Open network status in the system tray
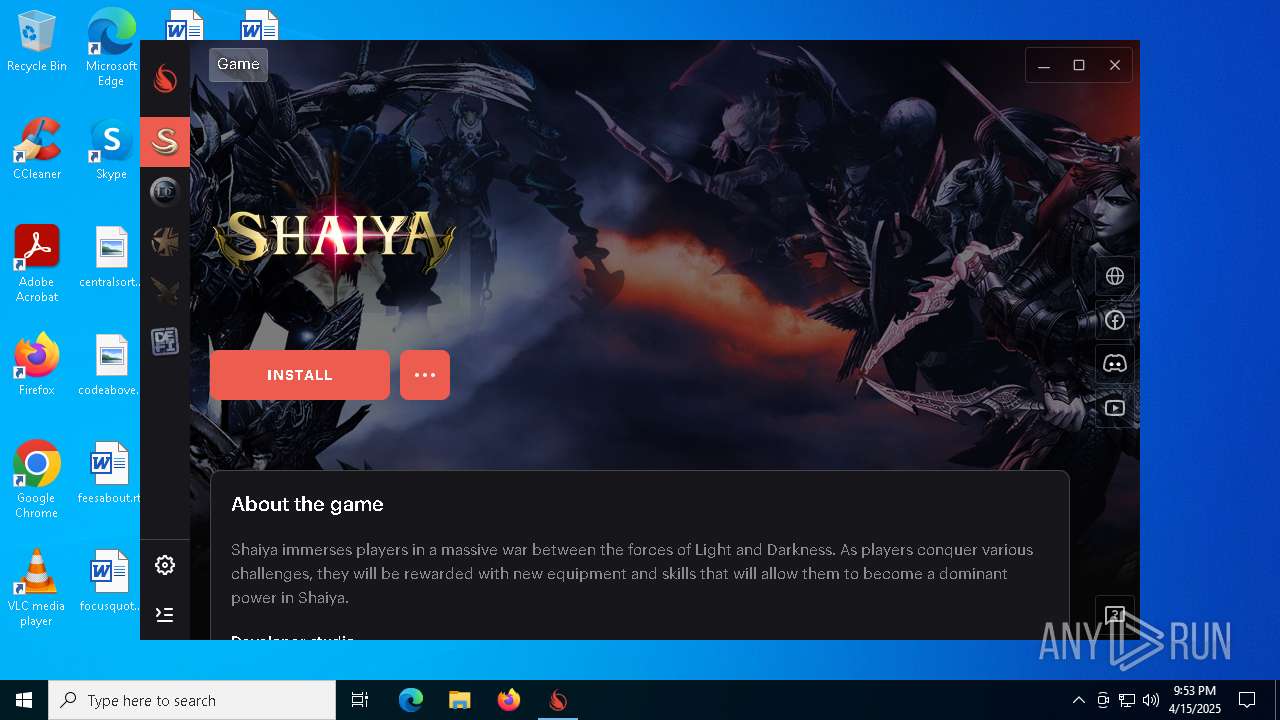The image size is (1280, 720). tap(1127, 700)
